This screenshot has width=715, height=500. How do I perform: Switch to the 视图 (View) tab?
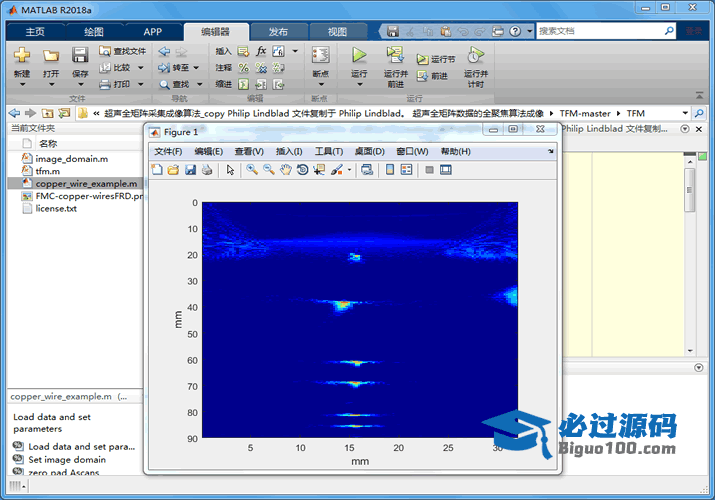[x=337, y=31]
